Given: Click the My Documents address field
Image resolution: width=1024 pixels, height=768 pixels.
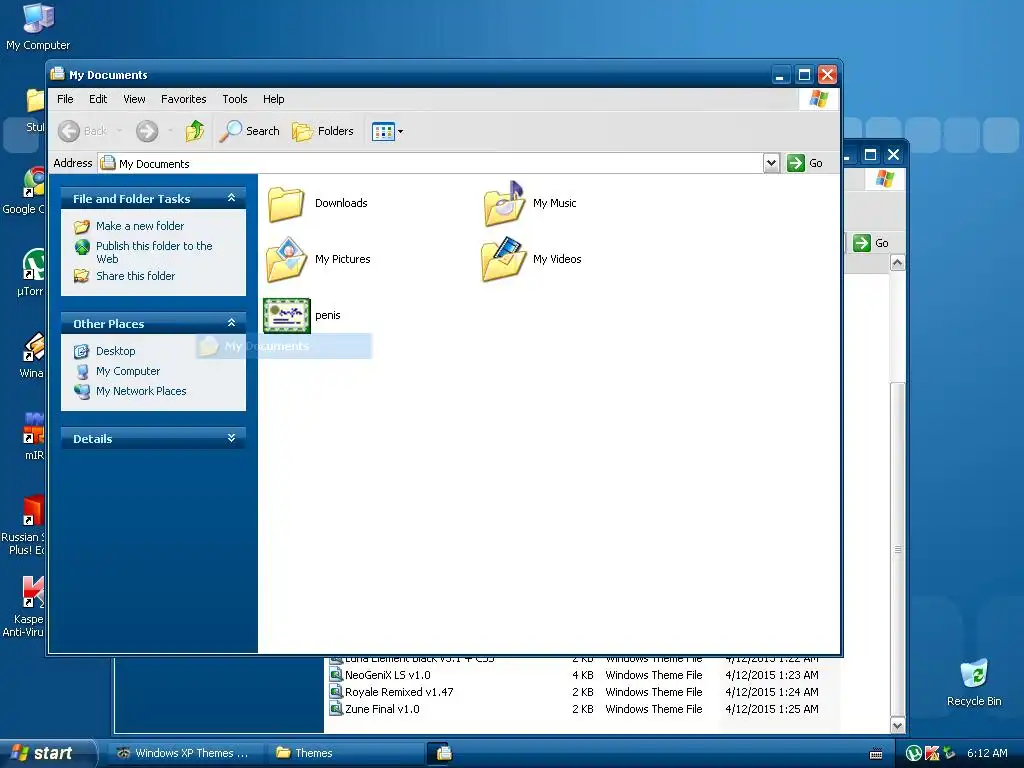Looking at the screenshot, I should click(430, 163).
